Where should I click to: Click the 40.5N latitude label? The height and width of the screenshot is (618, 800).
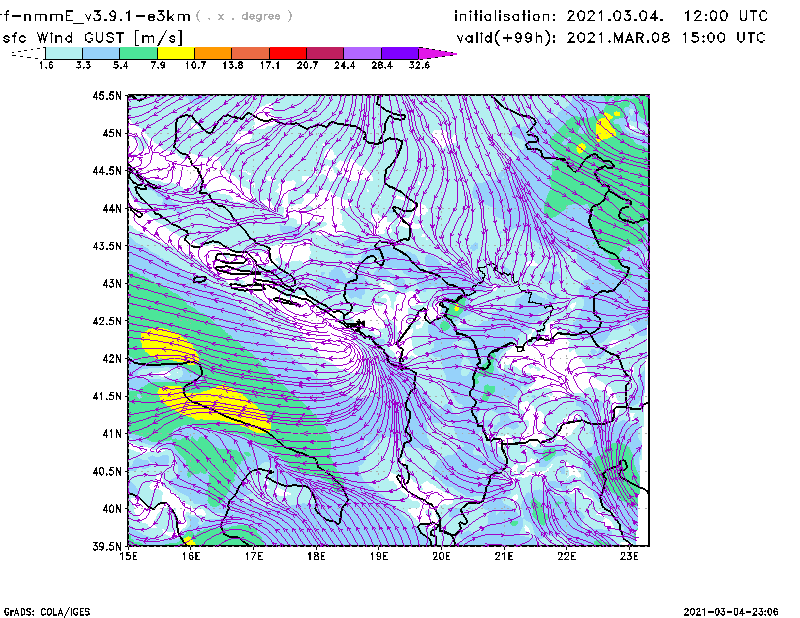click(x=107, y=471)
